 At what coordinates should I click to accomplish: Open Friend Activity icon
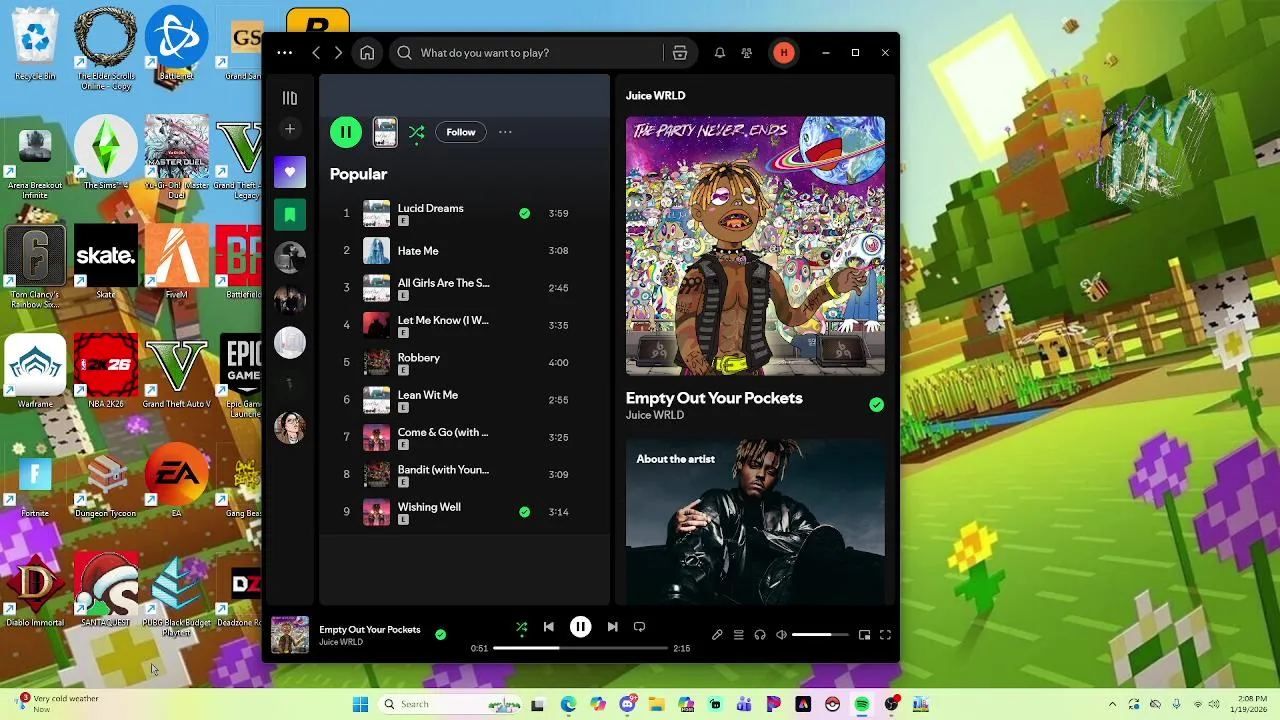click(747, 53)
